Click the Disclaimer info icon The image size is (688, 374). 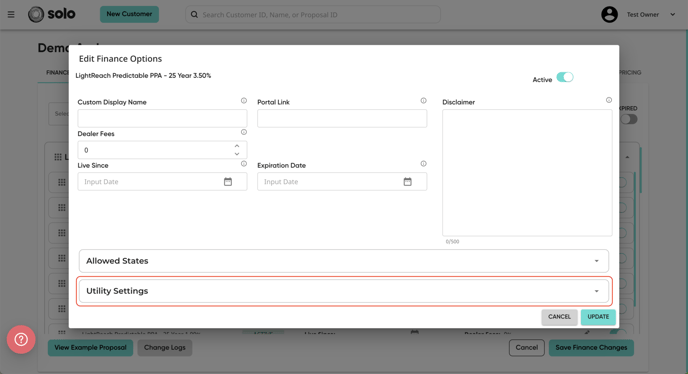tap(609, 100)
